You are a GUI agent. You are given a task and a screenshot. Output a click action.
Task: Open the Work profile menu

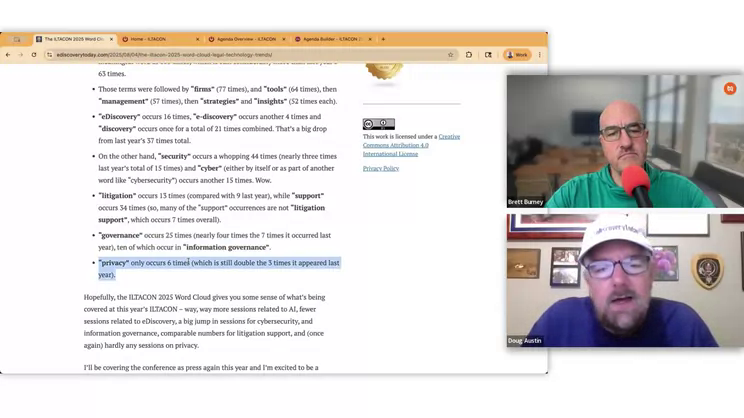pos(517,55)
